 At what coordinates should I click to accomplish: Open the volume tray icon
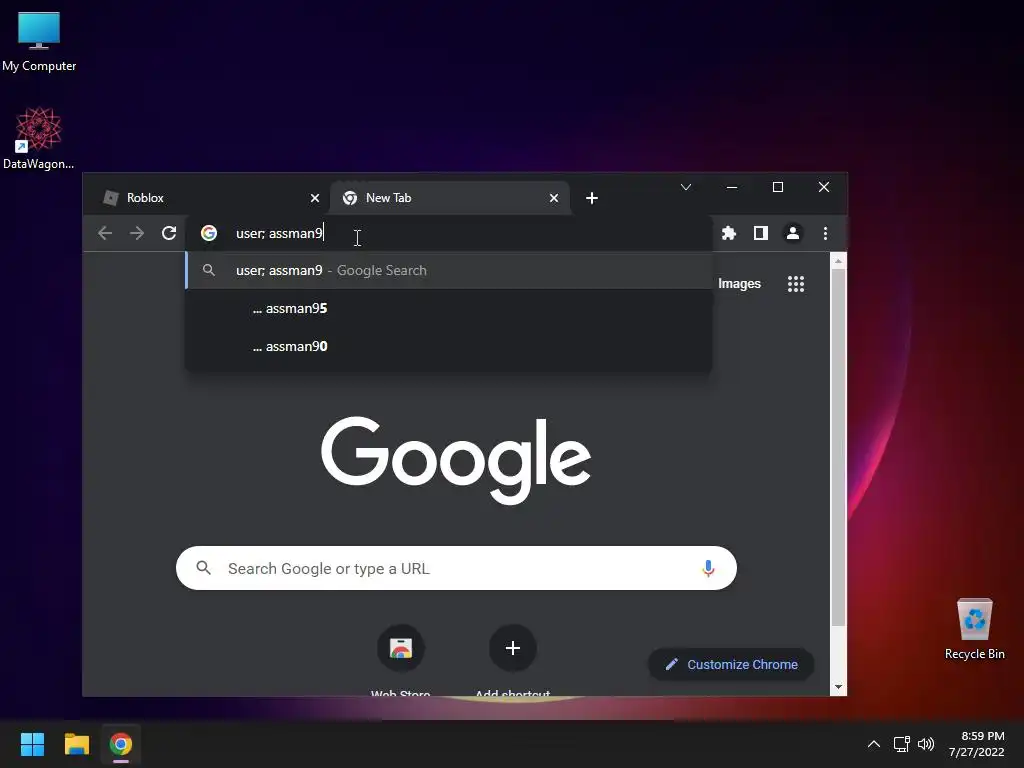pyautogui.click(x=926, y=744)
